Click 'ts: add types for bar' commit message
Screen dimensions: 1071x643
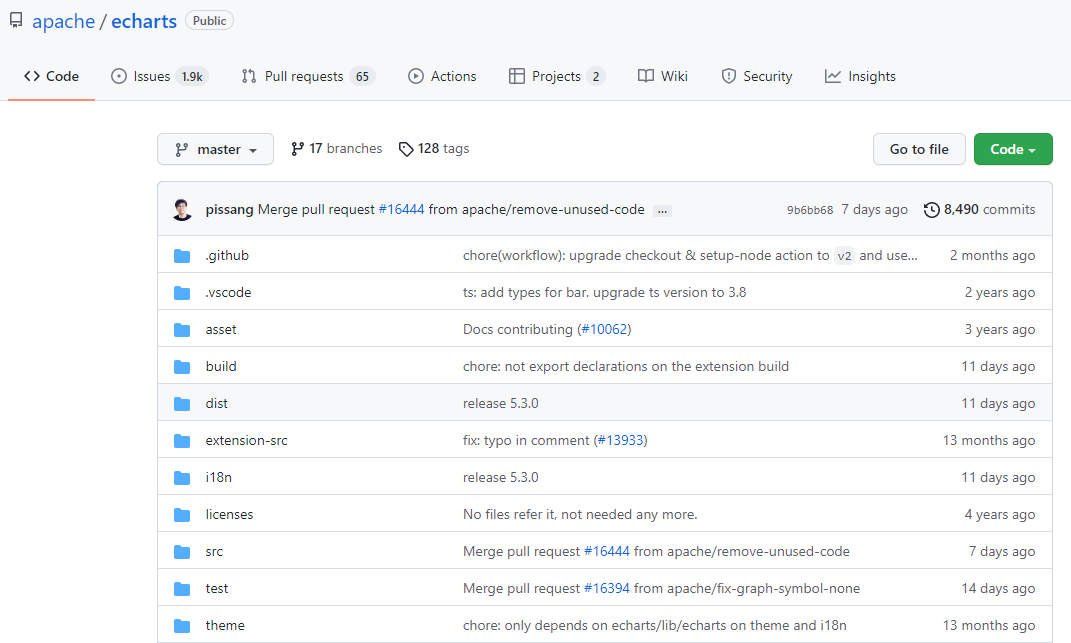tap(604, 292)
